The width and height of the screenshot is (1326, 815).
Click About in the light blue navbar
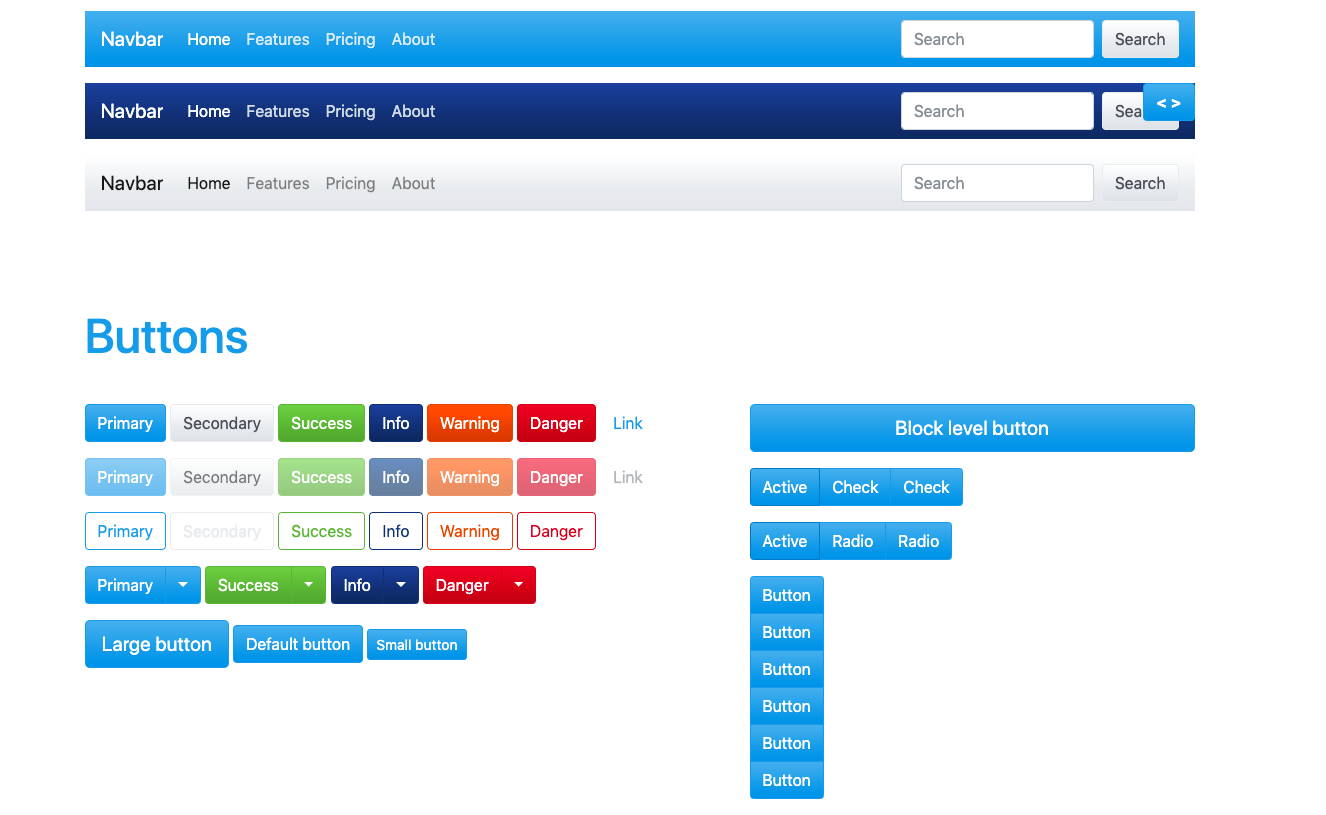click(413, 39)
